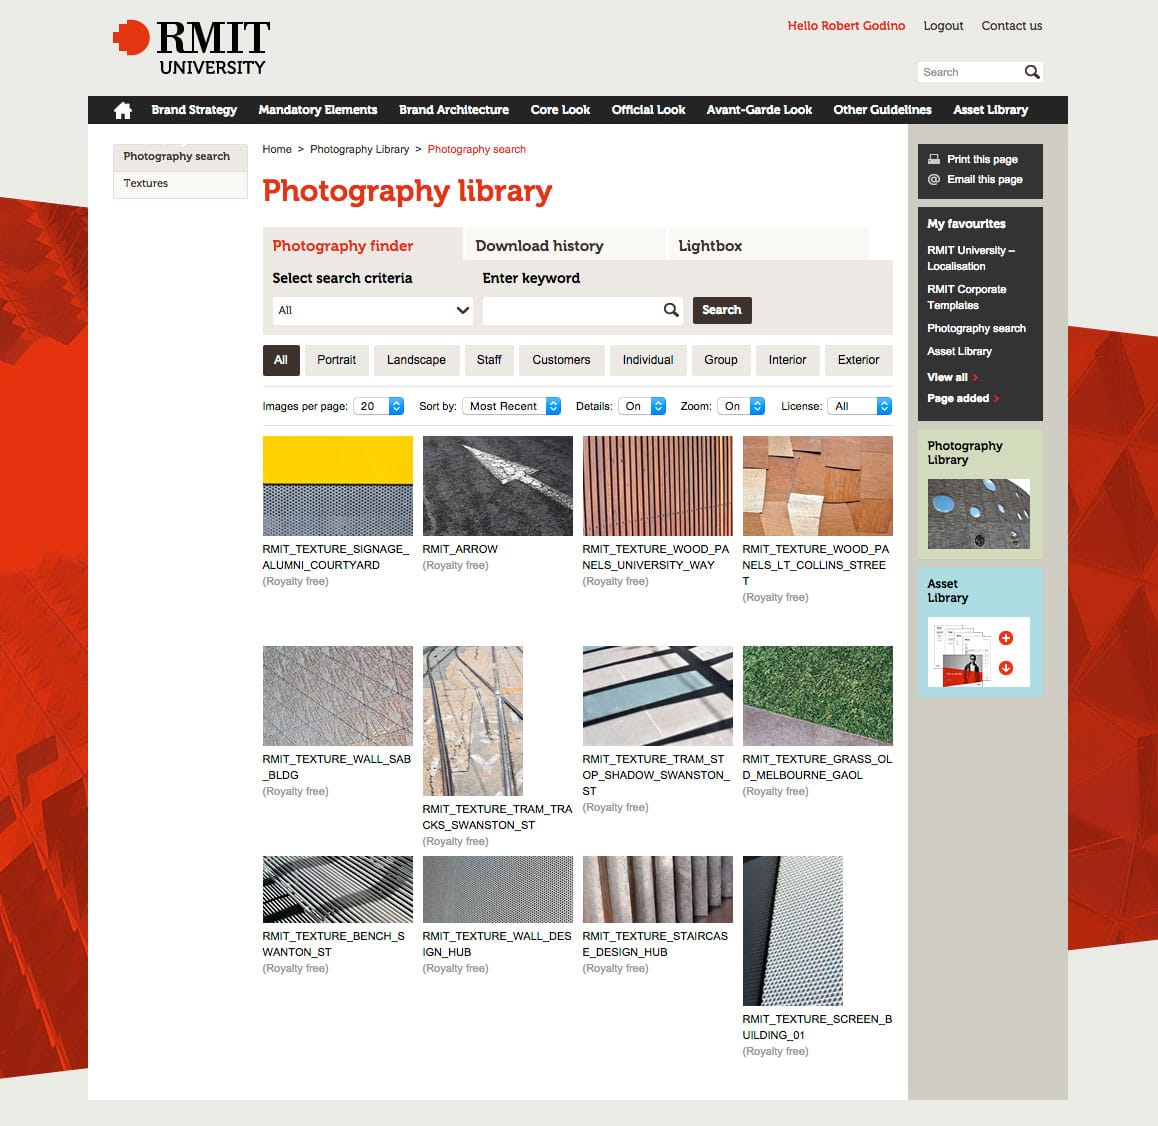Click the red arrow next to Page added
This screenshot has width=1158, height=1126.
click(996, 399)
